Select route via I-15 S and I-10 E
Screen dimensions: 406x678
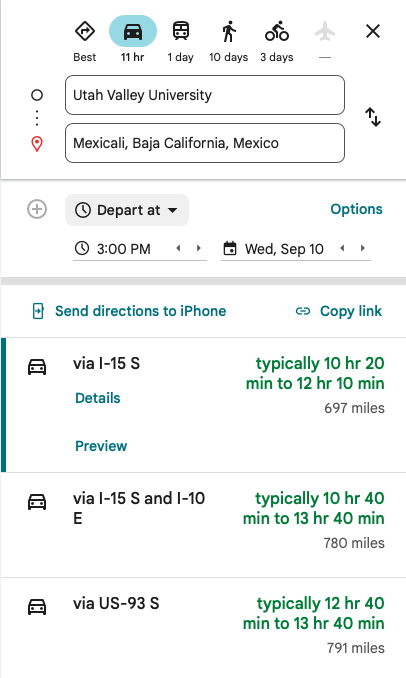203,525
